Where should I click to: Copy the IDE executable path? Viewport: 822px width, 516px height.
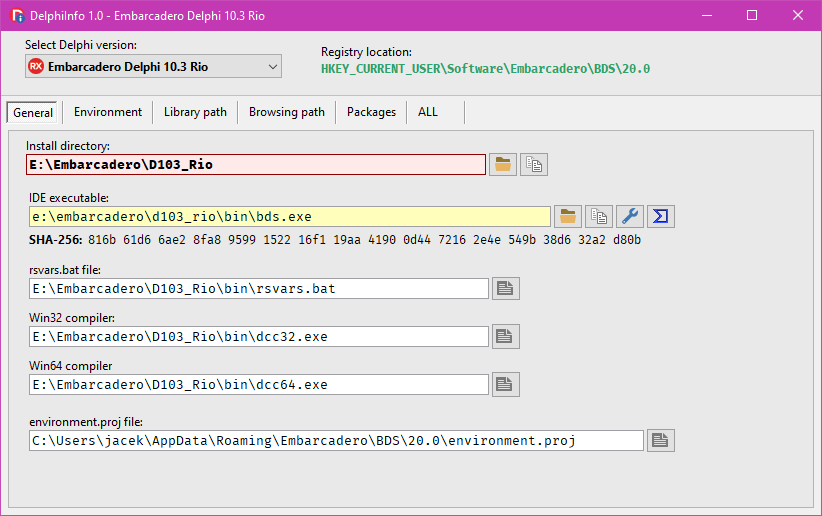599,216
